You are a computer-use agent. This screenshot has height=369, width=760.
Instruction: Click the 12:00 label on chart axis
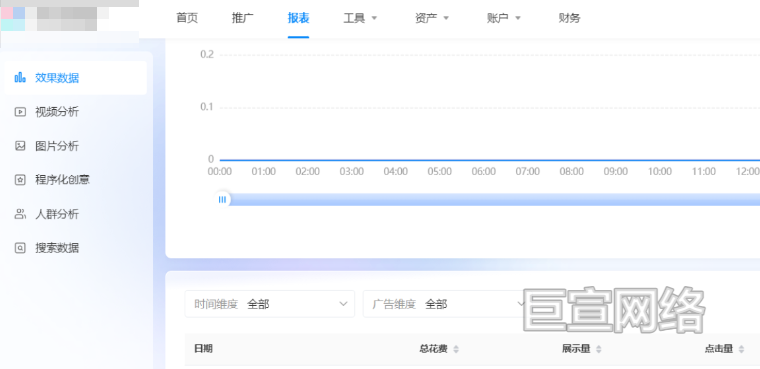(747, 171)
